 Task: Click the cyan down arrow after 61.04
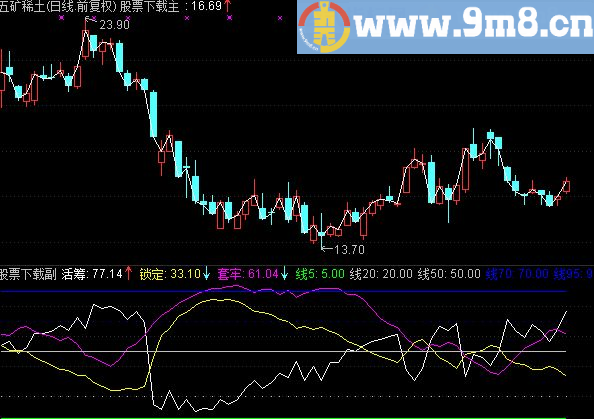284,274
